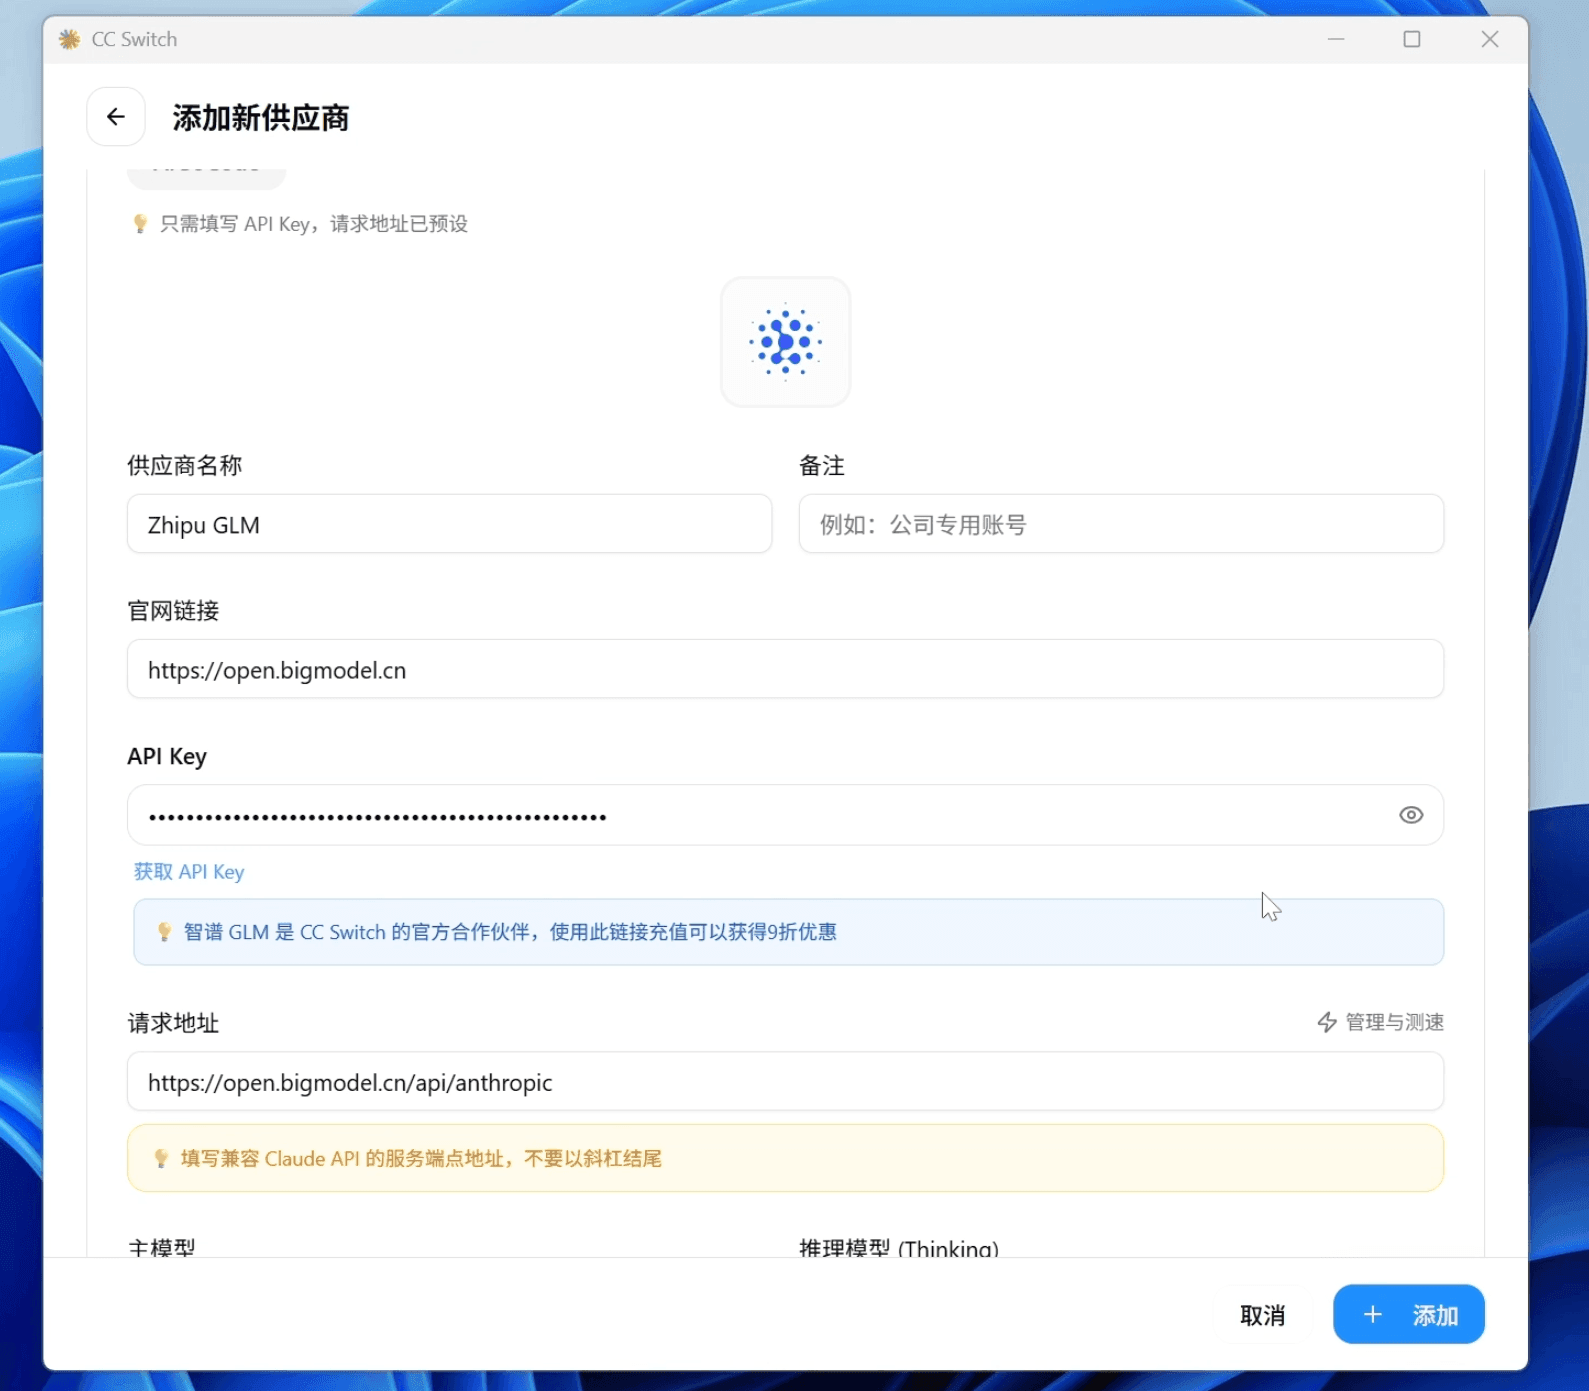Close the CC Switch window
Viewport: 1589px width, 1391px height.
pos(1489,39)
